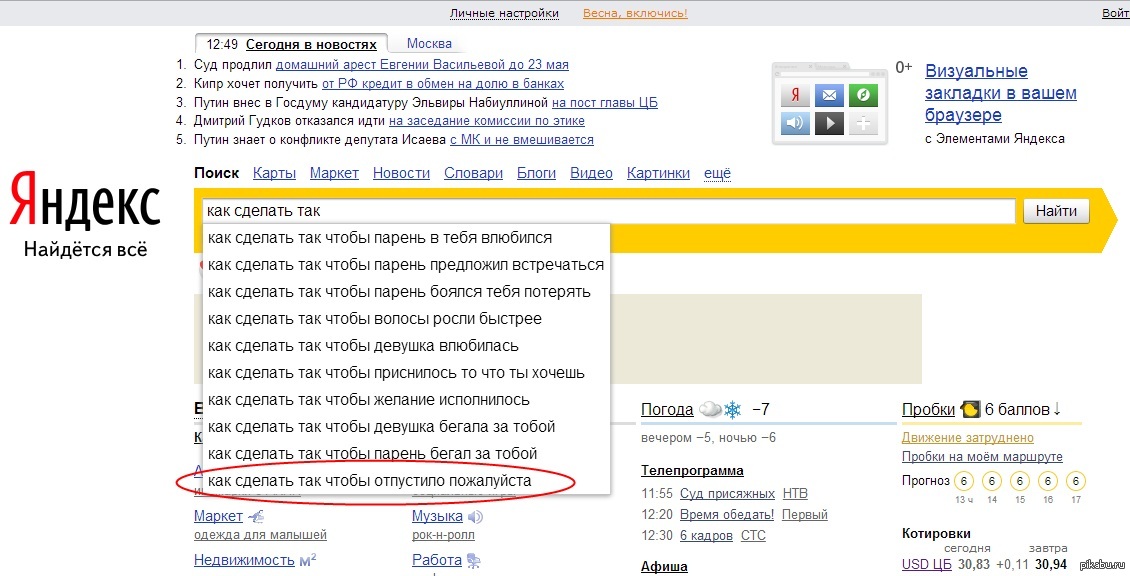Choose suggestion девушка влюбилась
The width and height of the screenshot is (1130, 576).
click(x=406, y=346)
